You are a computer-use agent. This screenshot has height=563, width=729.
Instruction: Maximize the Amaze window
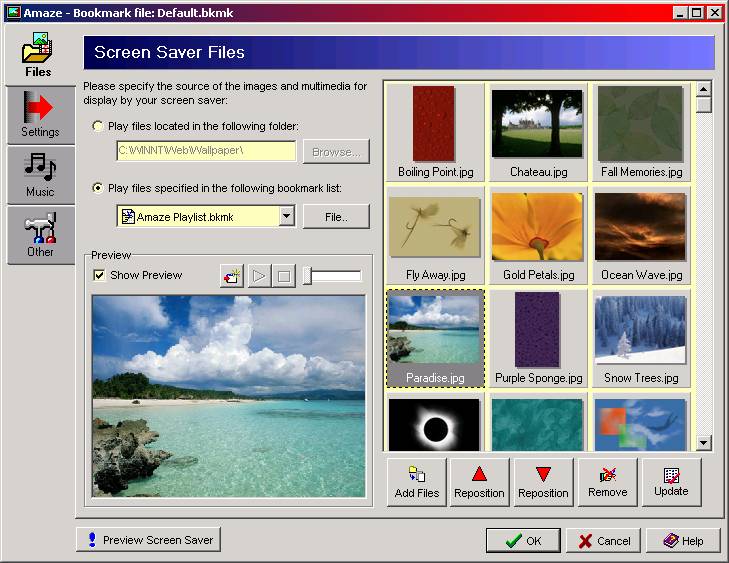[696, 13]
